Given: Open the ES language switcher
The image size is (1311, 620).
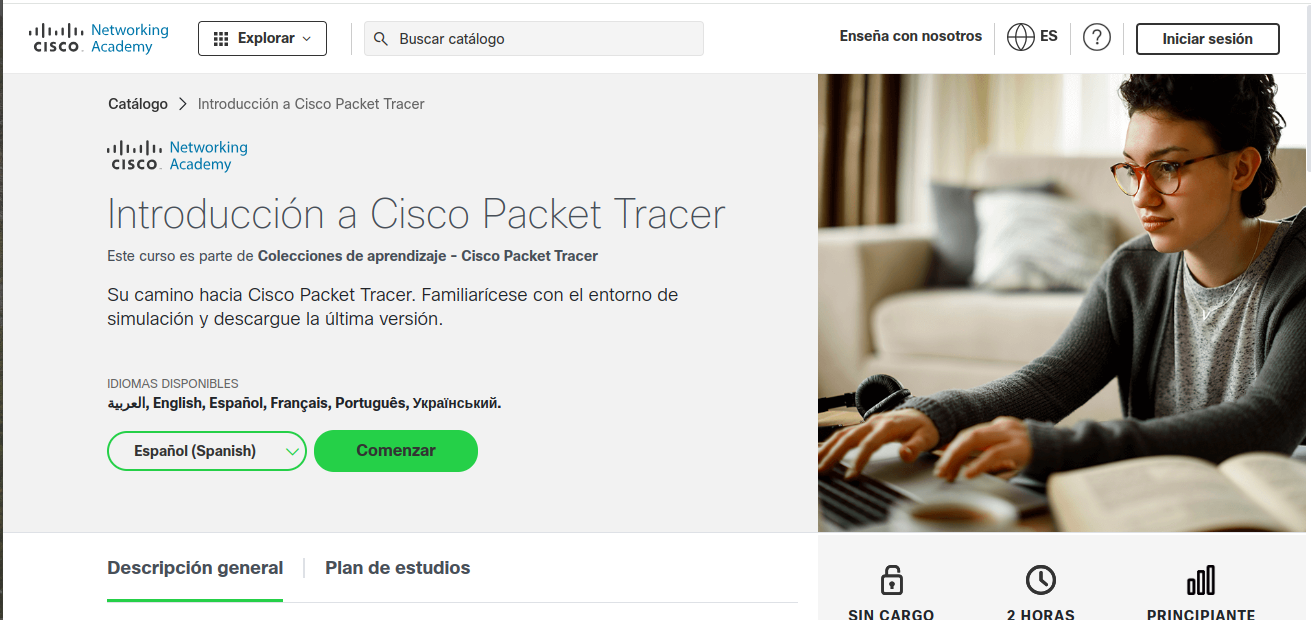Looking at the screenshot, I should (x=1032, y=38).
